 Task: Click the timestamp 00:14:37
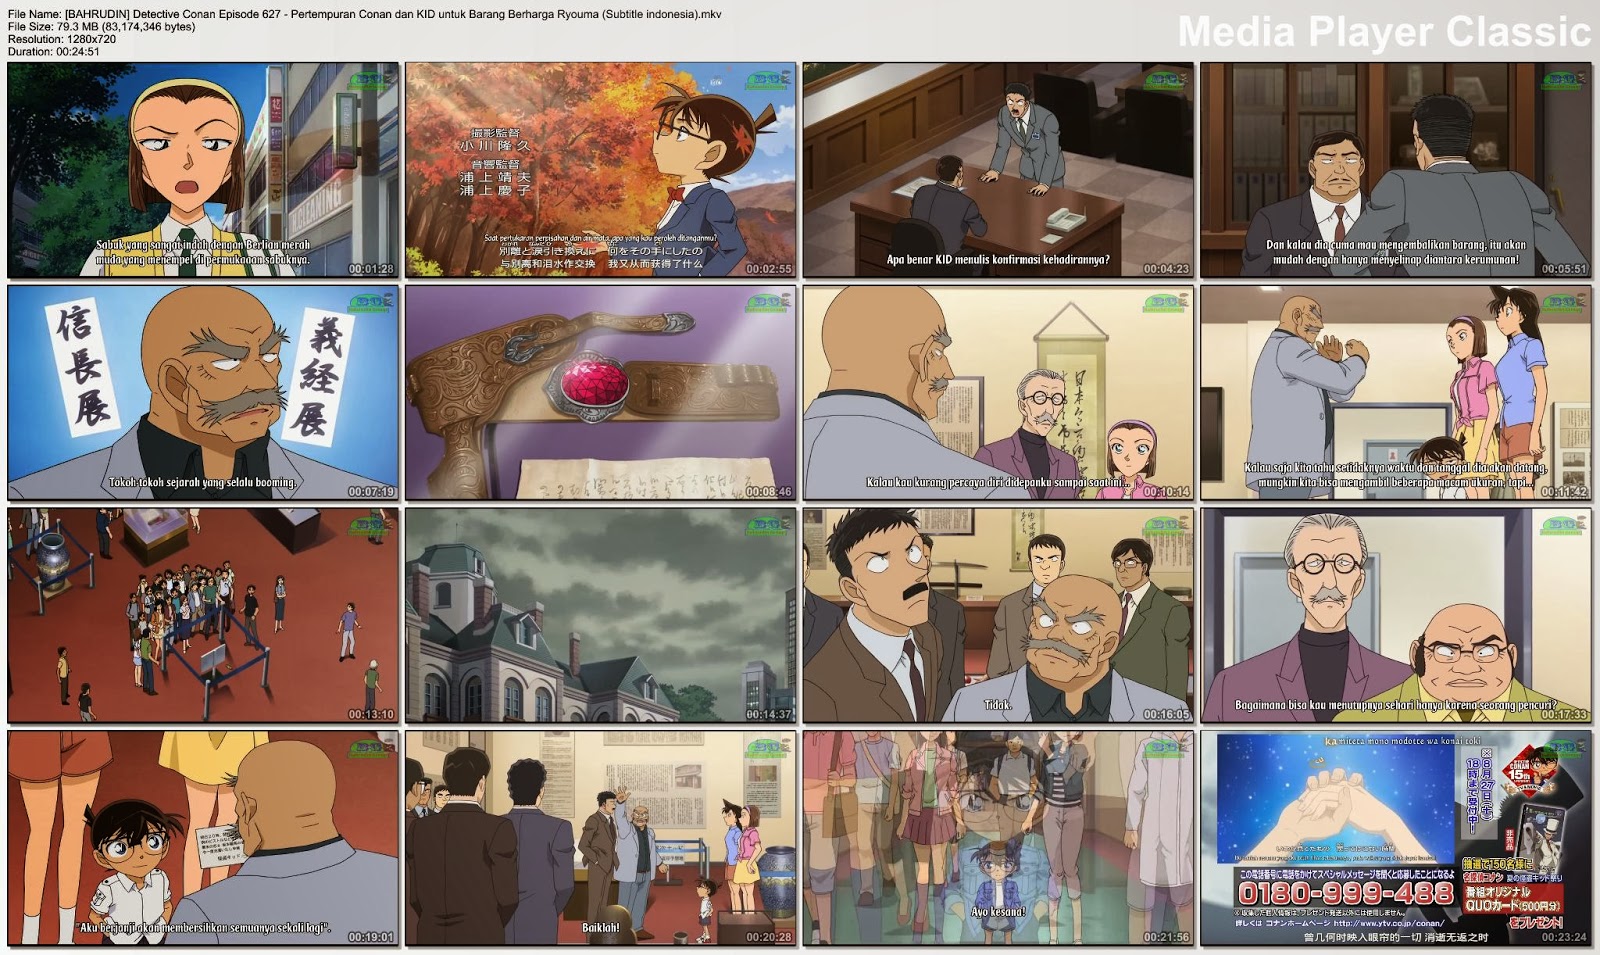pos(768,714)
